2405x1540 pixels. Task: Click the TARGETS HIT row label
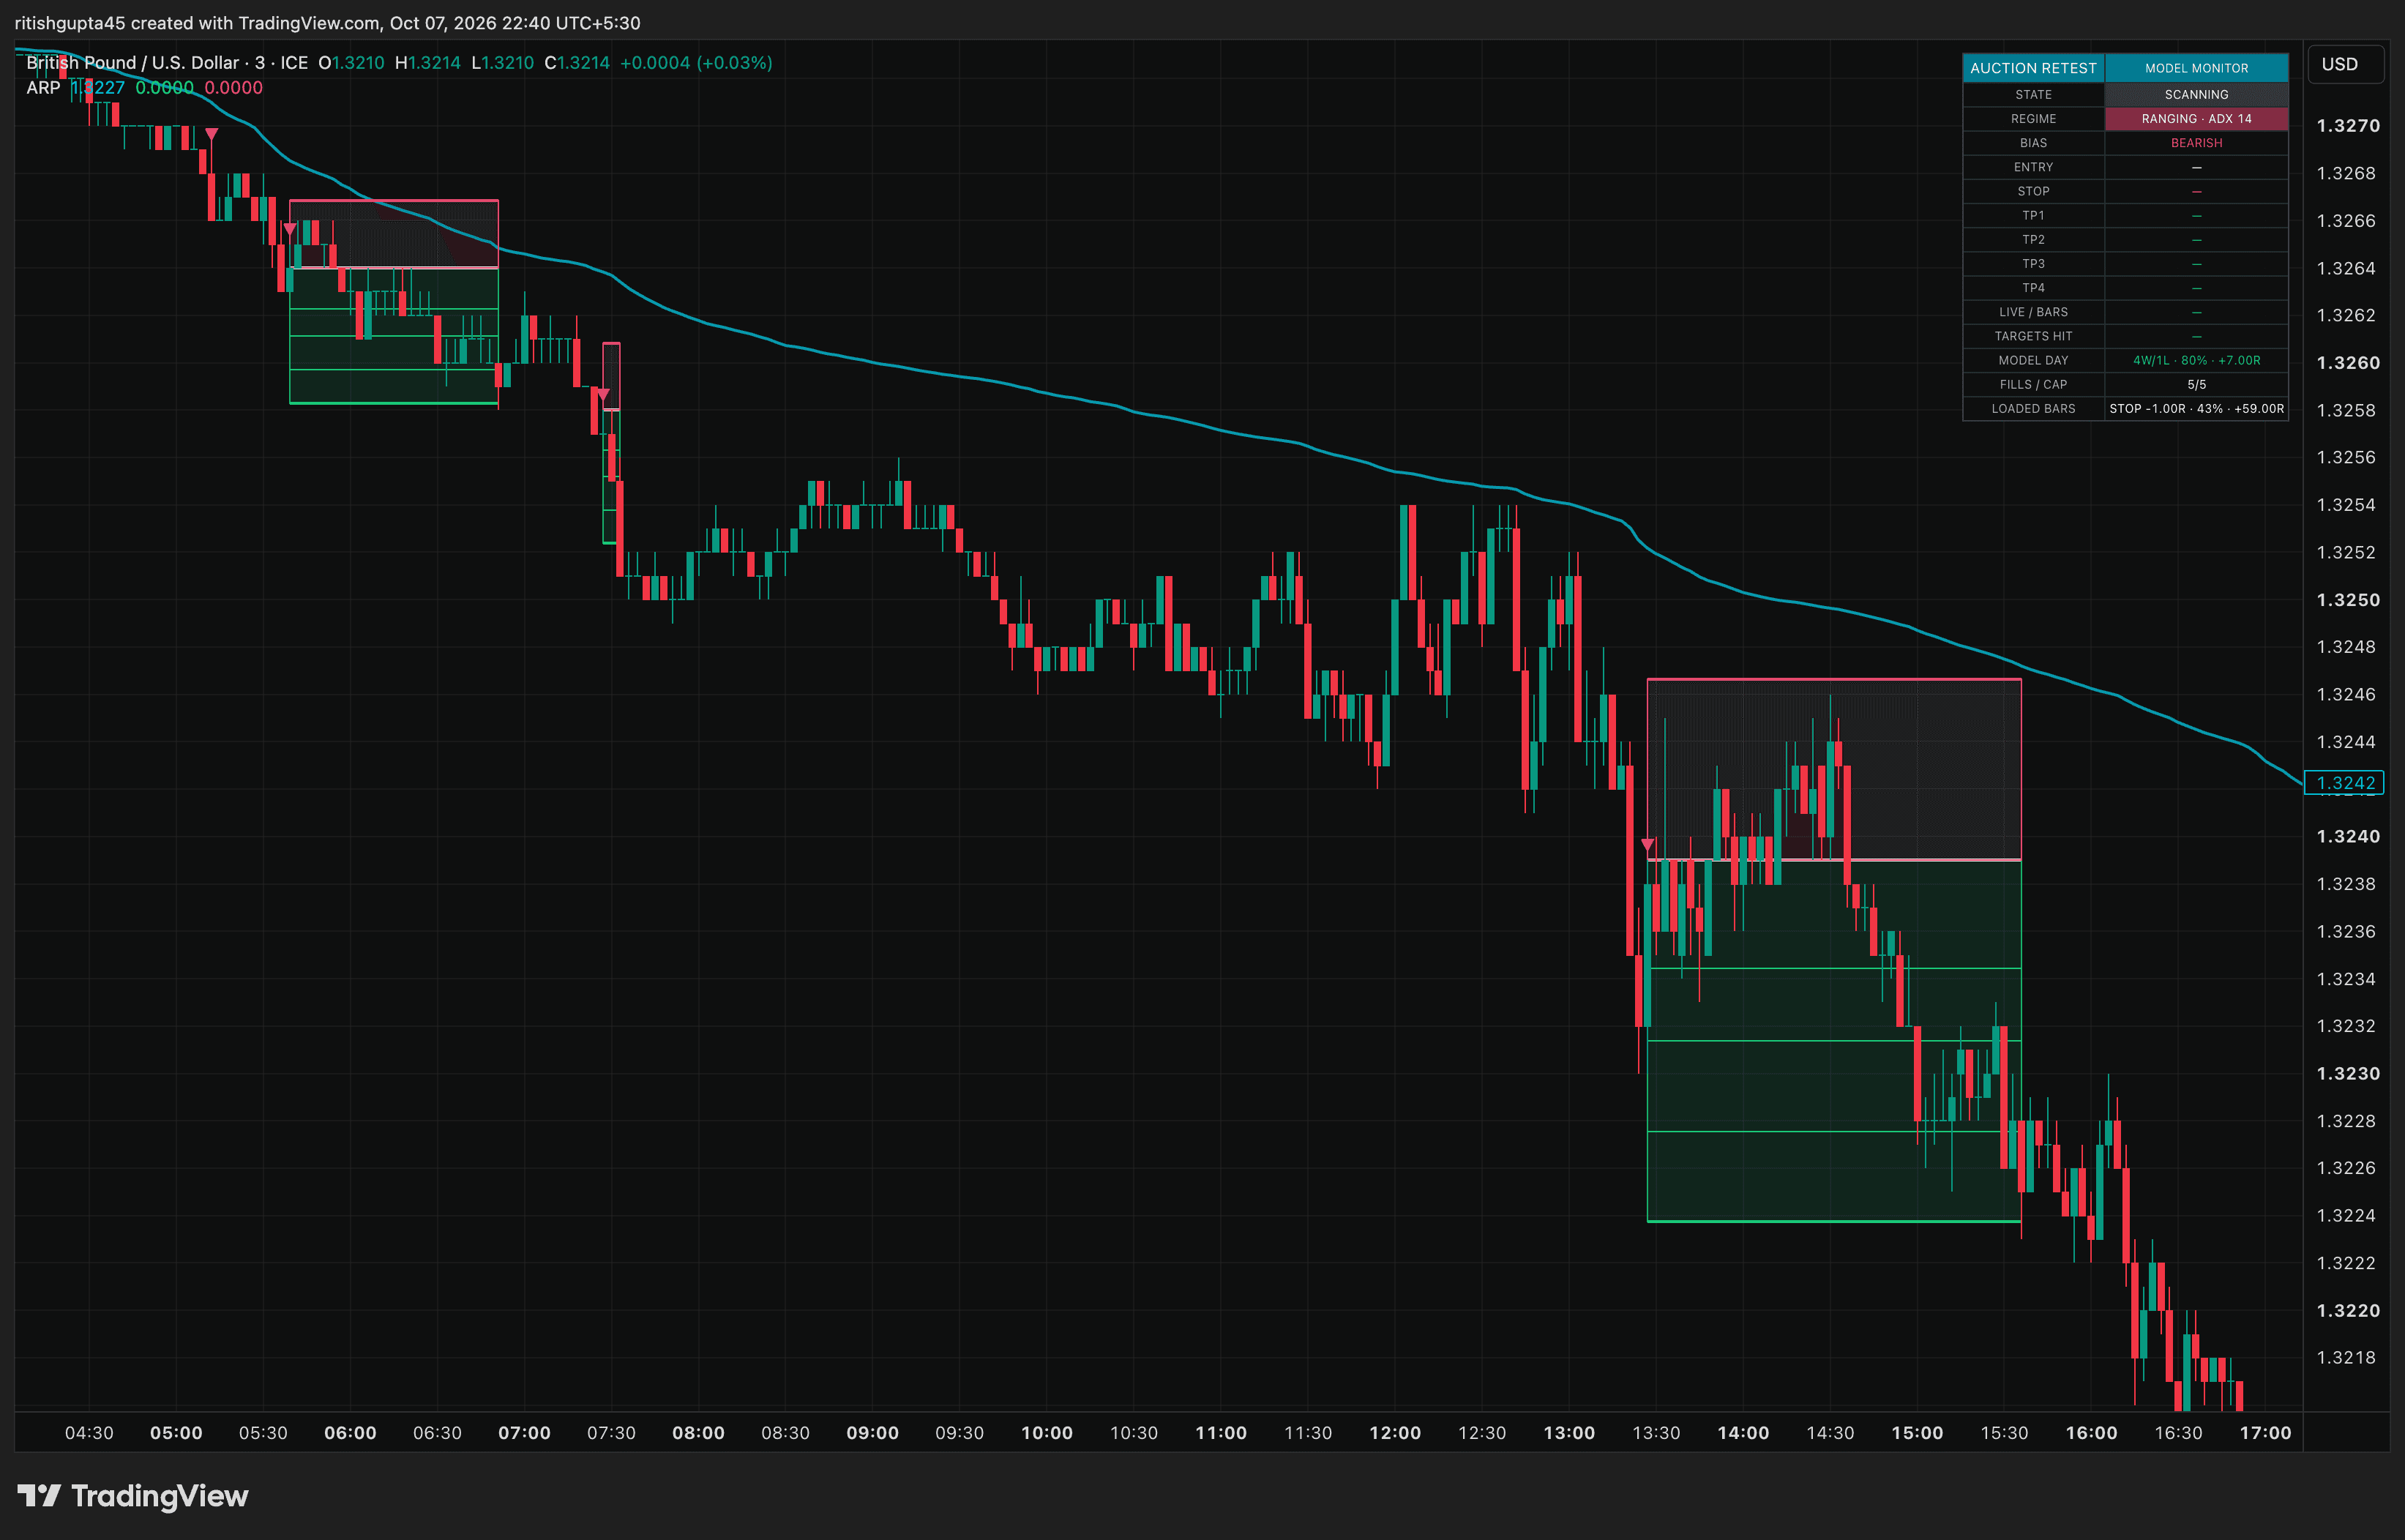point(2033,336)
